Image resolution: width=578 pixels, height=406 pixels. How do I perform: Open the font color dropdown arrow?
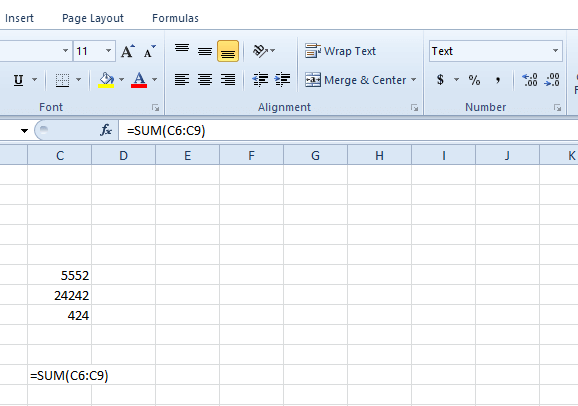pos(154,80)
